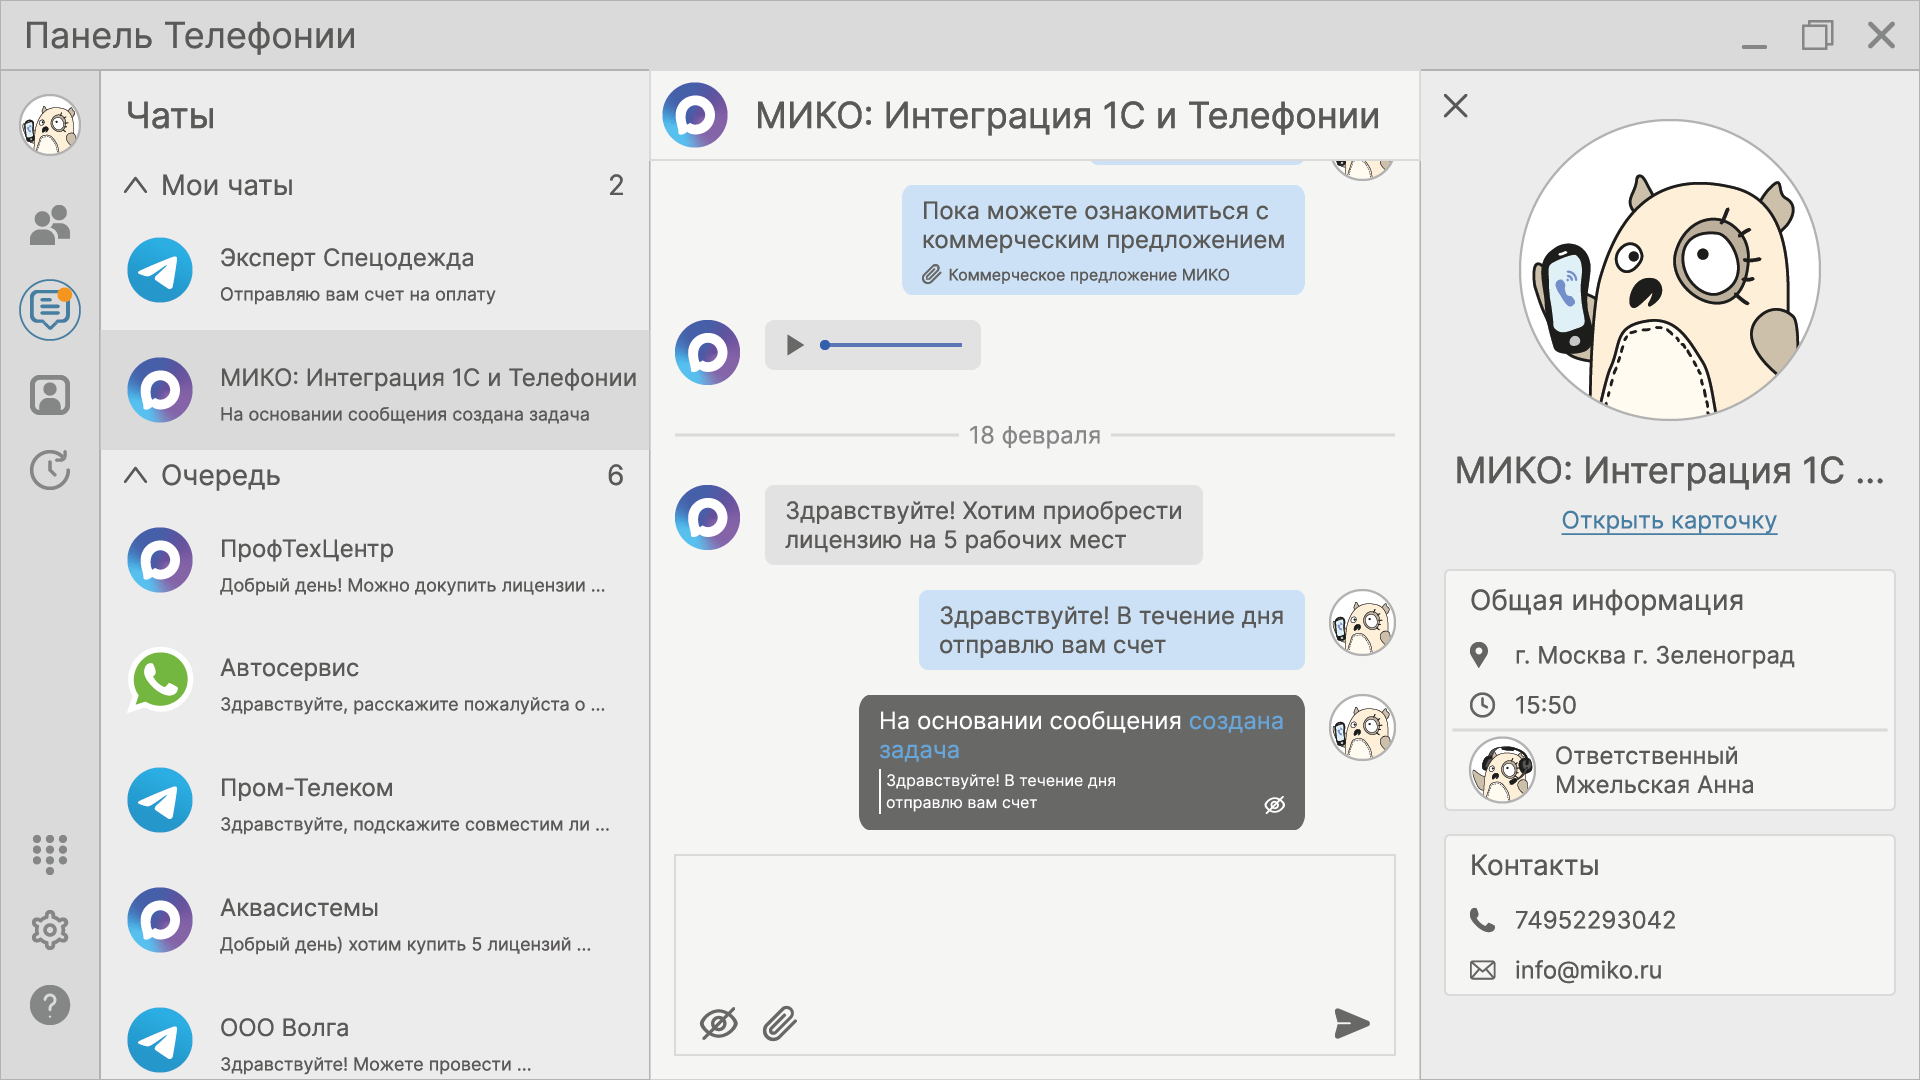Click the voice message progress slider

click(892, 345)
